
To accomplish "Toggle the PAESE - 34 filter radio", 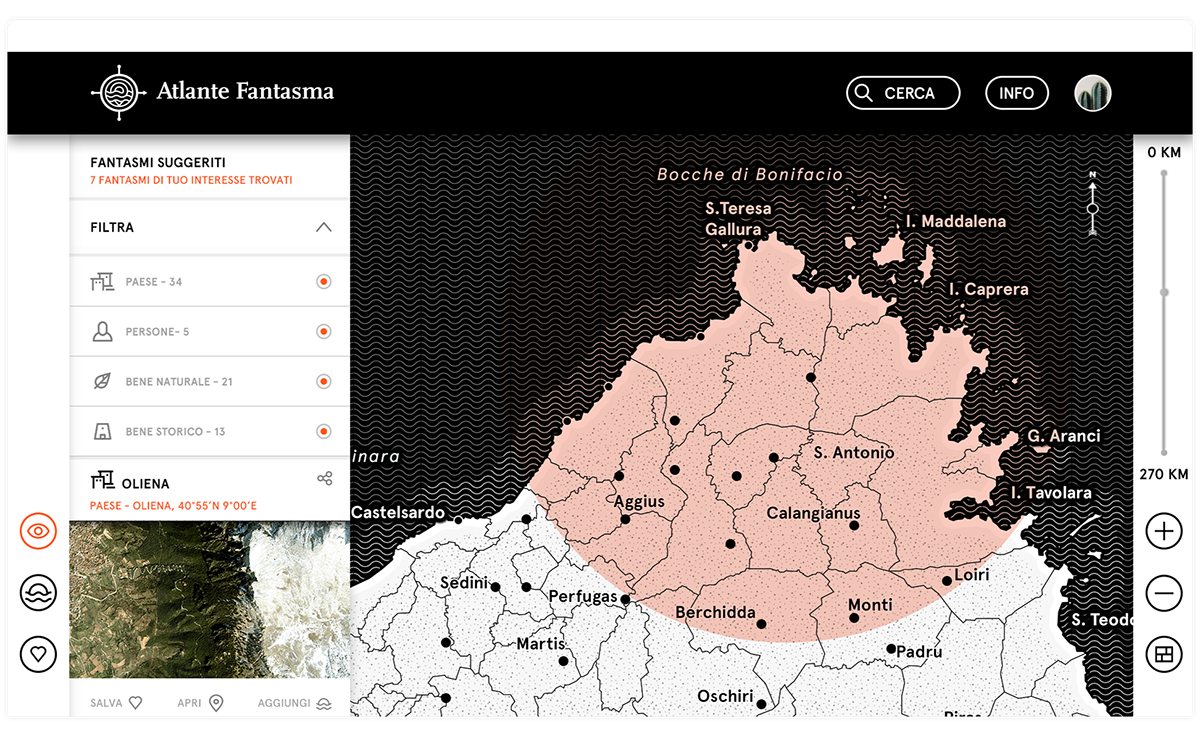I will tap(323, 282).
